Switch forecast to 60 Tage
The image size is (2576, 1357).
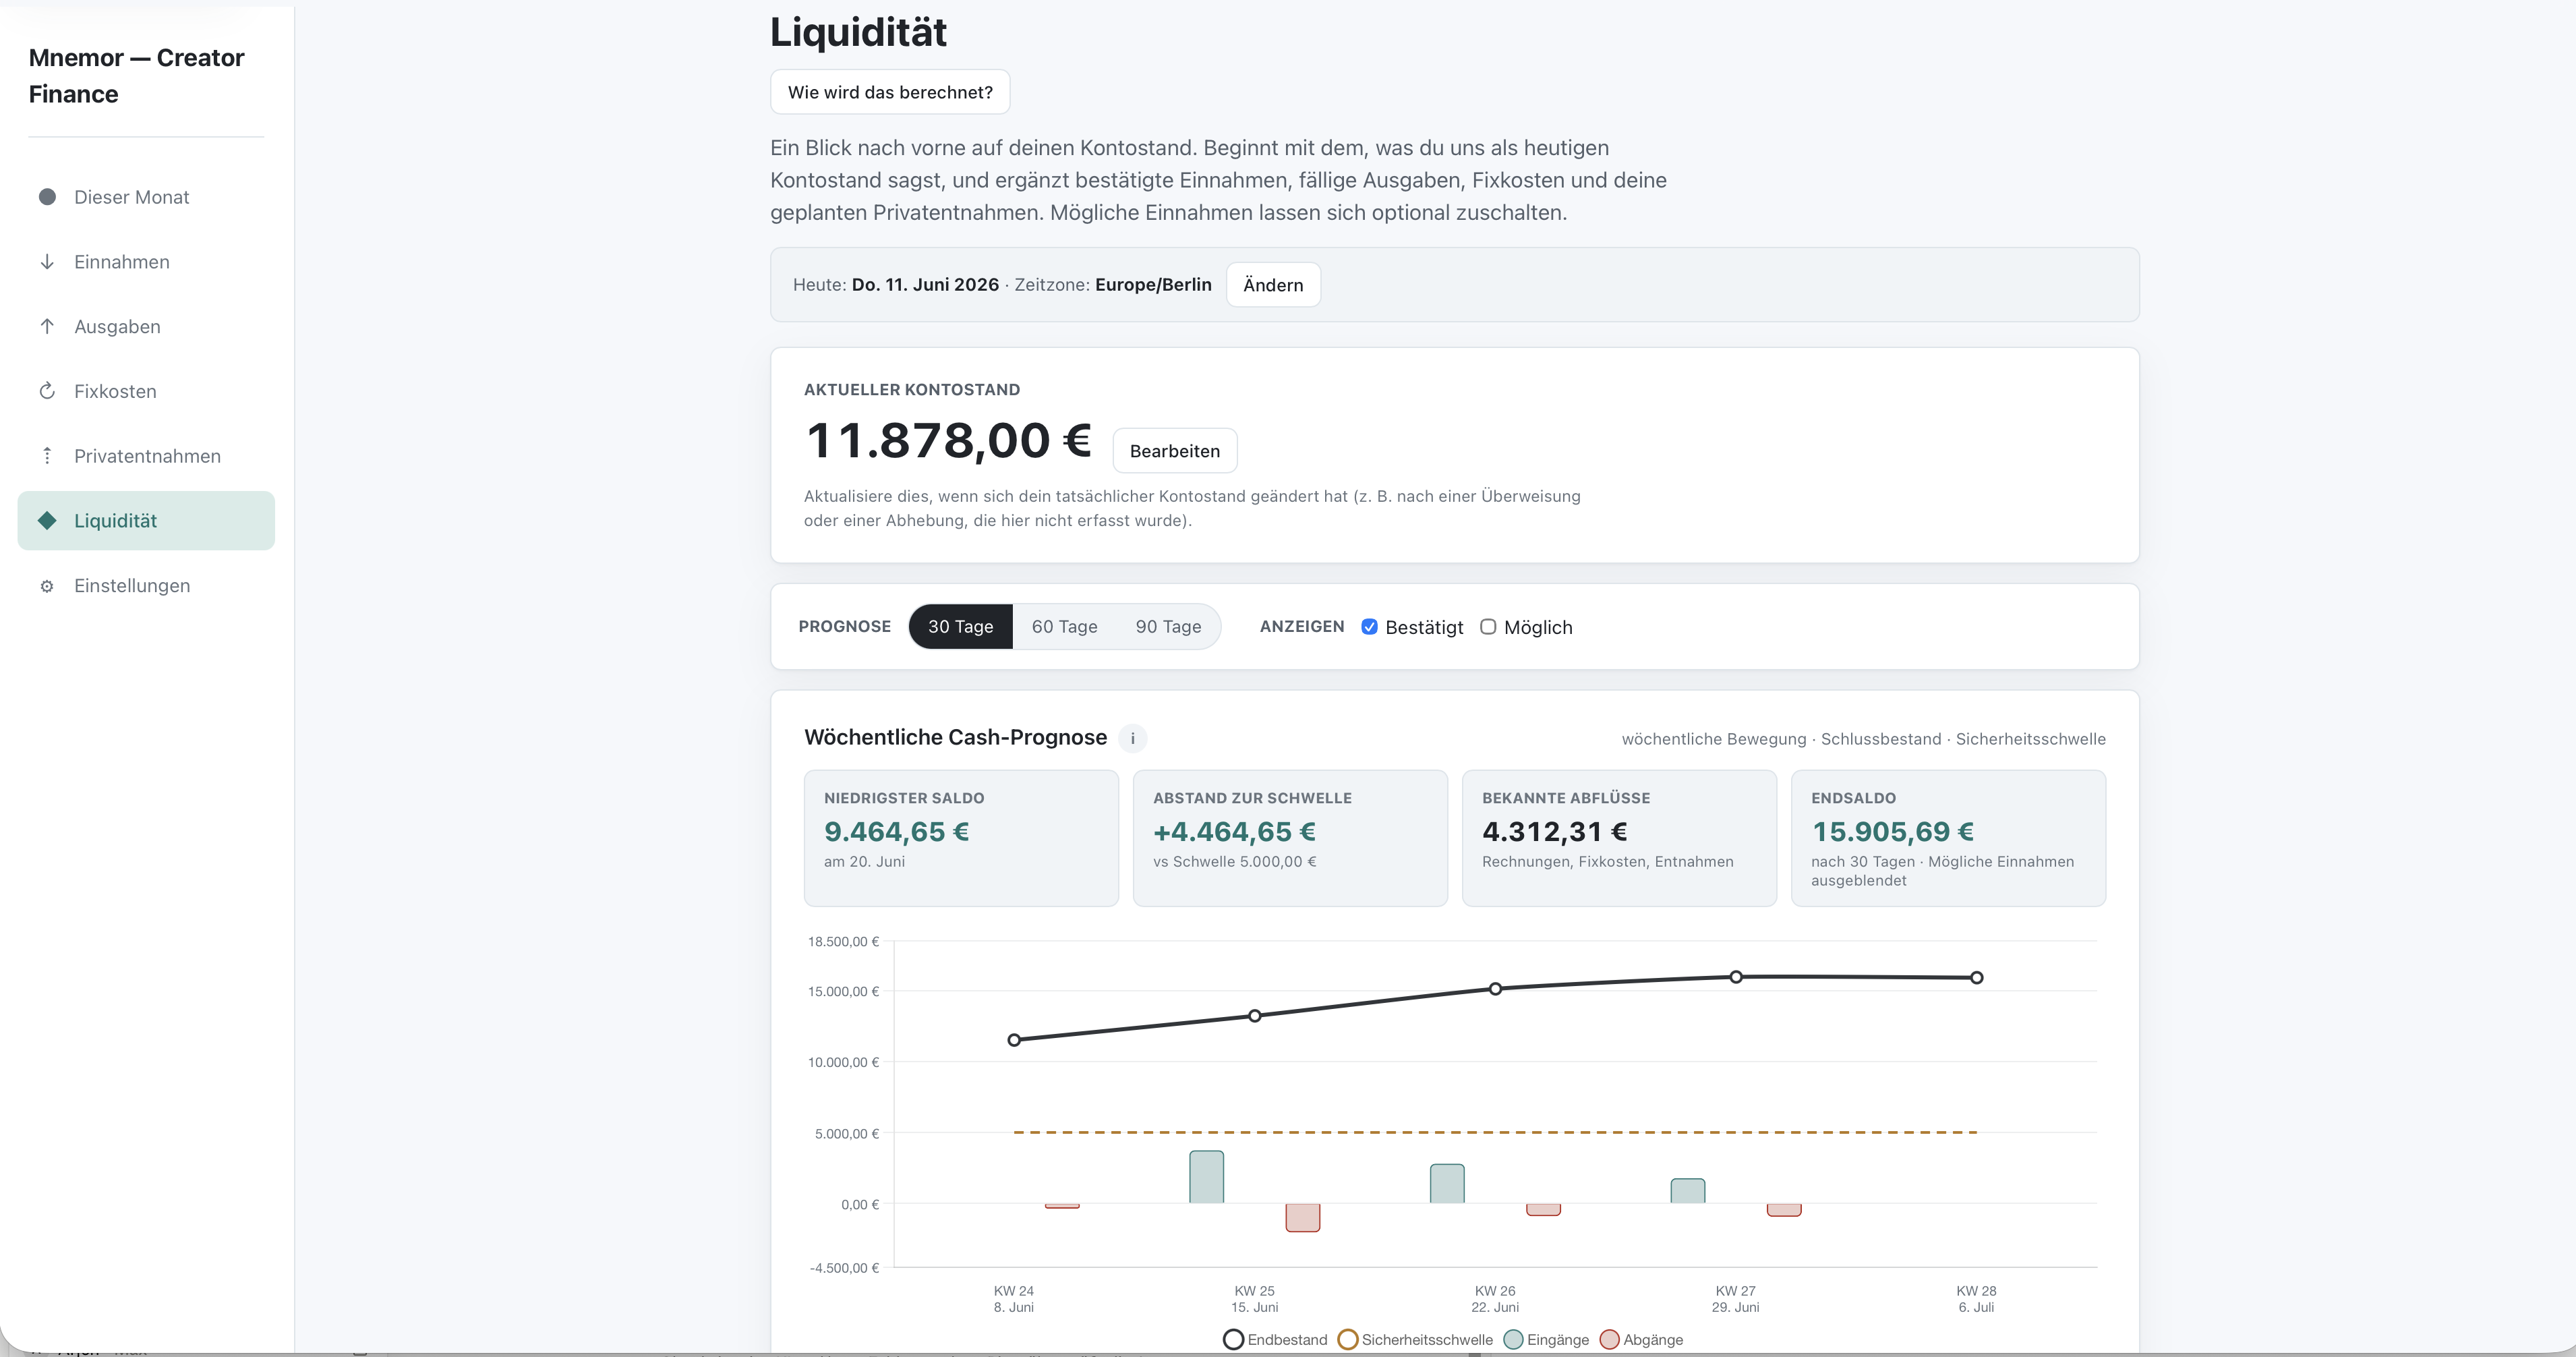click(1064, 626)
